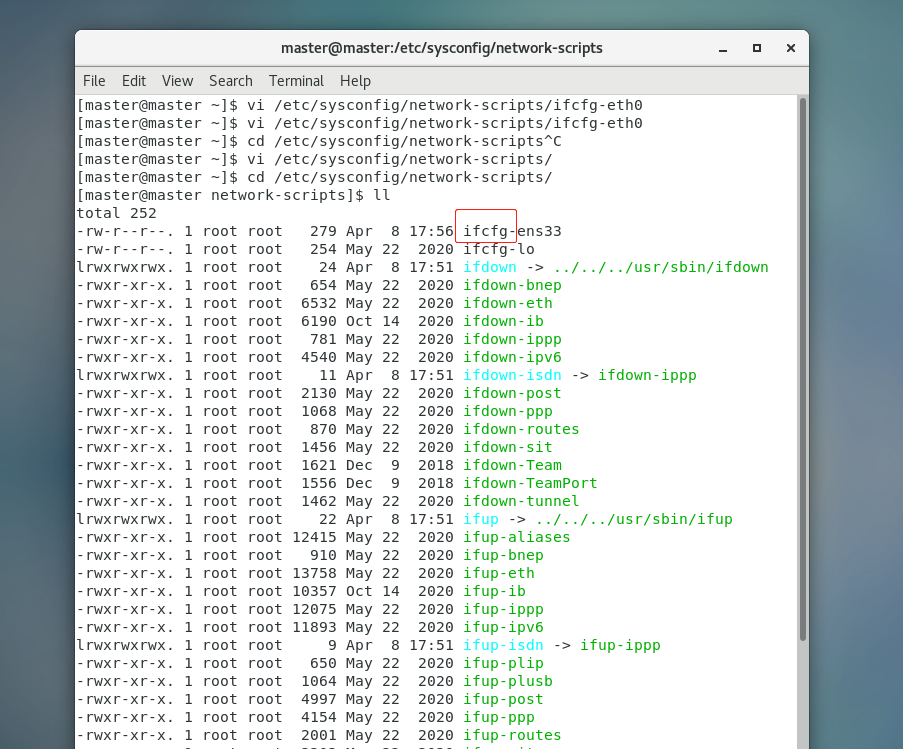Screen dimensions: 903x749
Task: Click the ifup-aliases file name
Action: point(517,538)
